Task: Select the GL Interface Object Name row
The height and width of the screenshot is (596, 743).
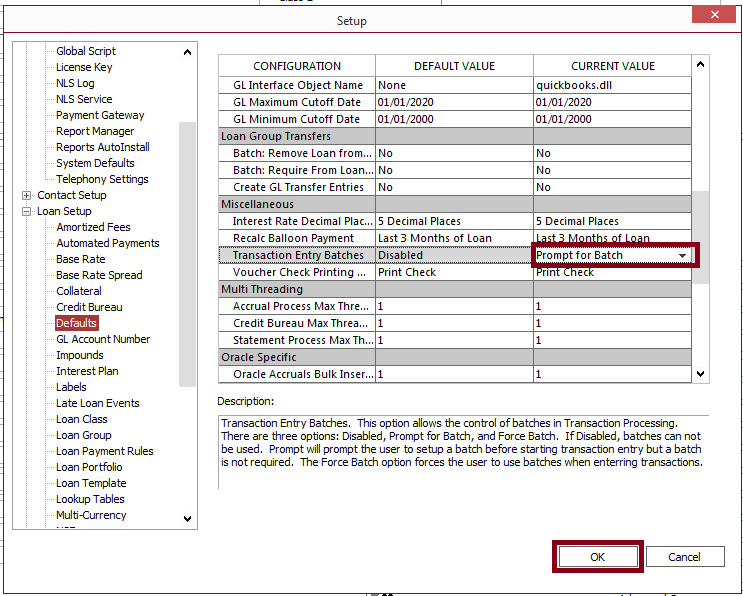Action: [x=455, y=85]
